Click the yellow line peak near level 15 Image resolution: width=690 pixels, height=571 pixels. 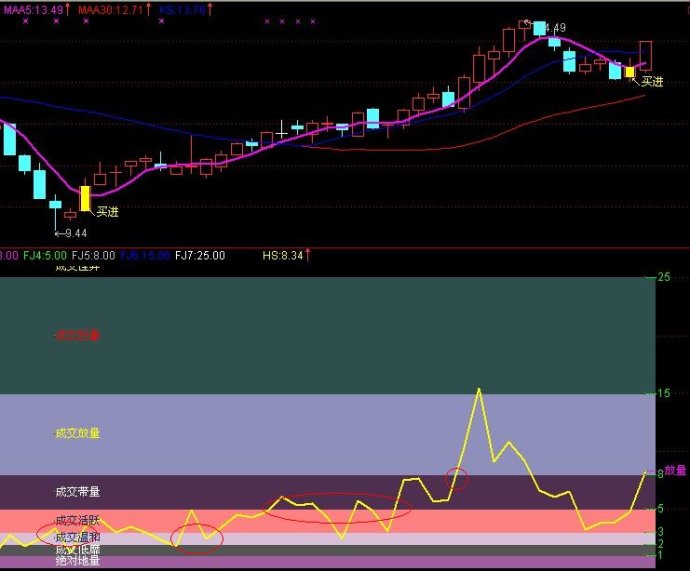(x=479, y=389)
